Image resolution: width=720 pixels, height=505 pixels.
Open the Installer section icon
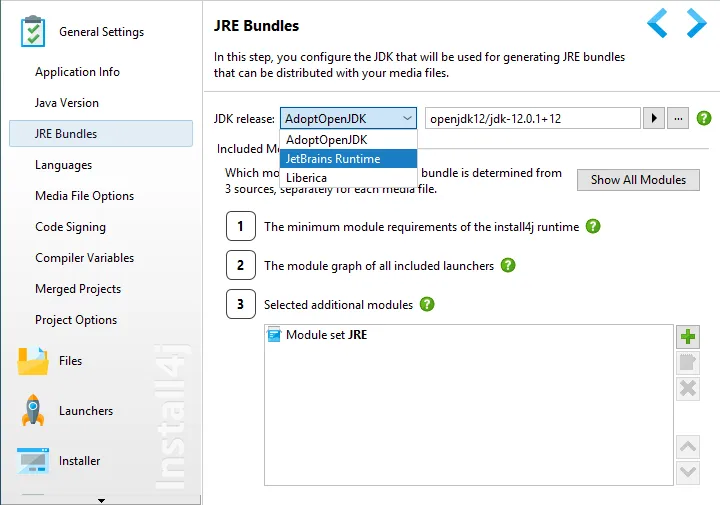point(33,460)
